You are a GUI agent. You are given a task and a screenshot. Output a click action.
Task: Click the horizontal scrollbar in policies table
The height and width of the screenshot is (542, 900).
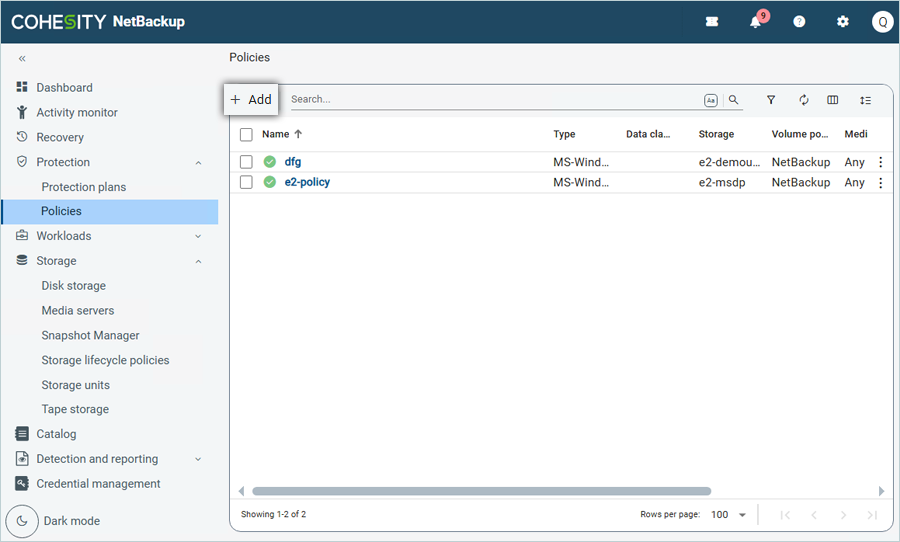pyautogui.click(x=481, y=491)
